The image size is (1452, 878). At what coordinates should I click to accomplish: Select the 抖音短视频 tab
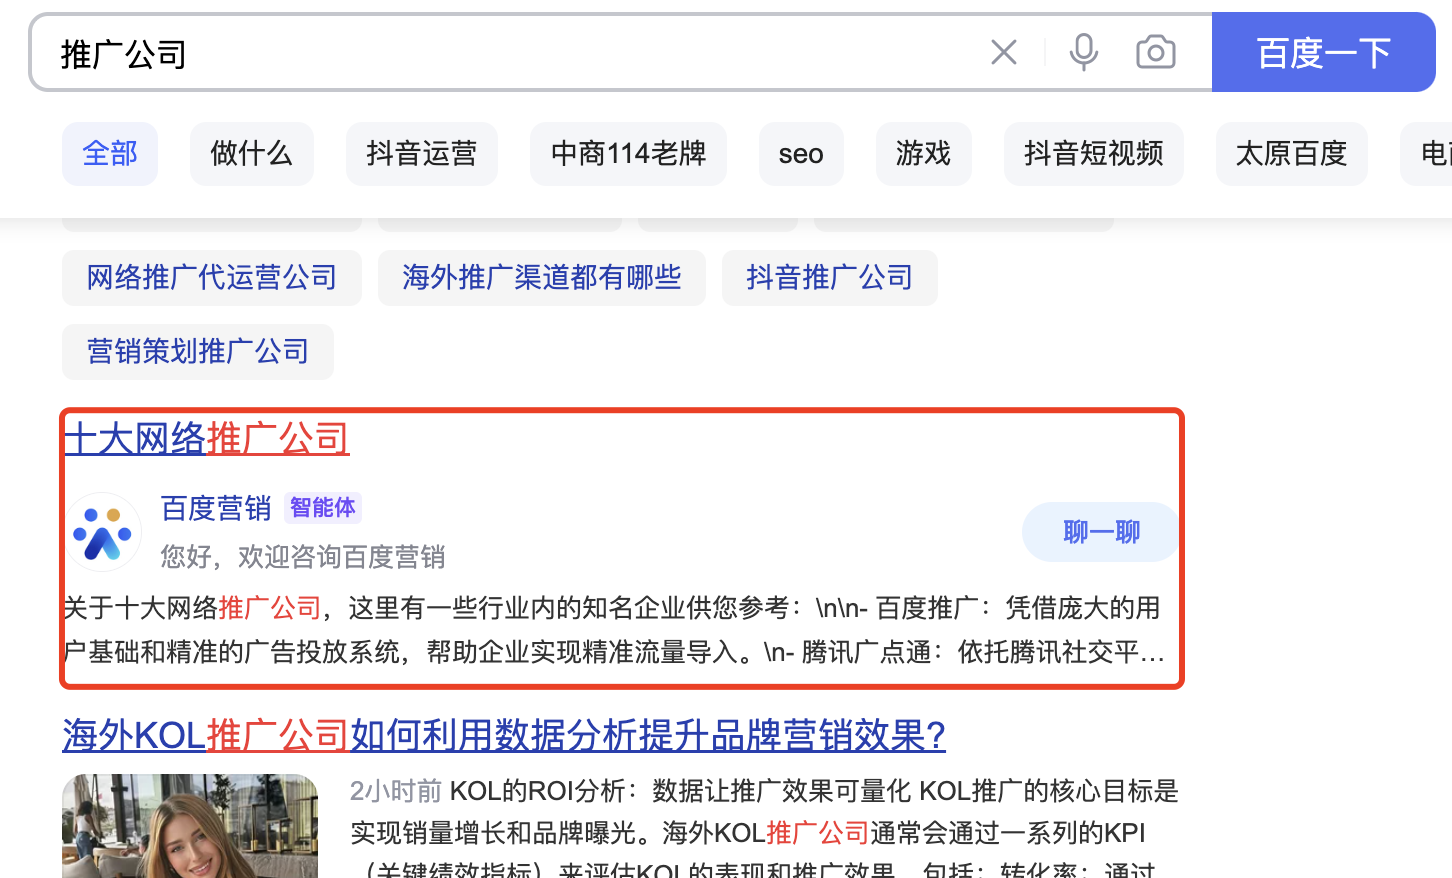click(1093, 154)
